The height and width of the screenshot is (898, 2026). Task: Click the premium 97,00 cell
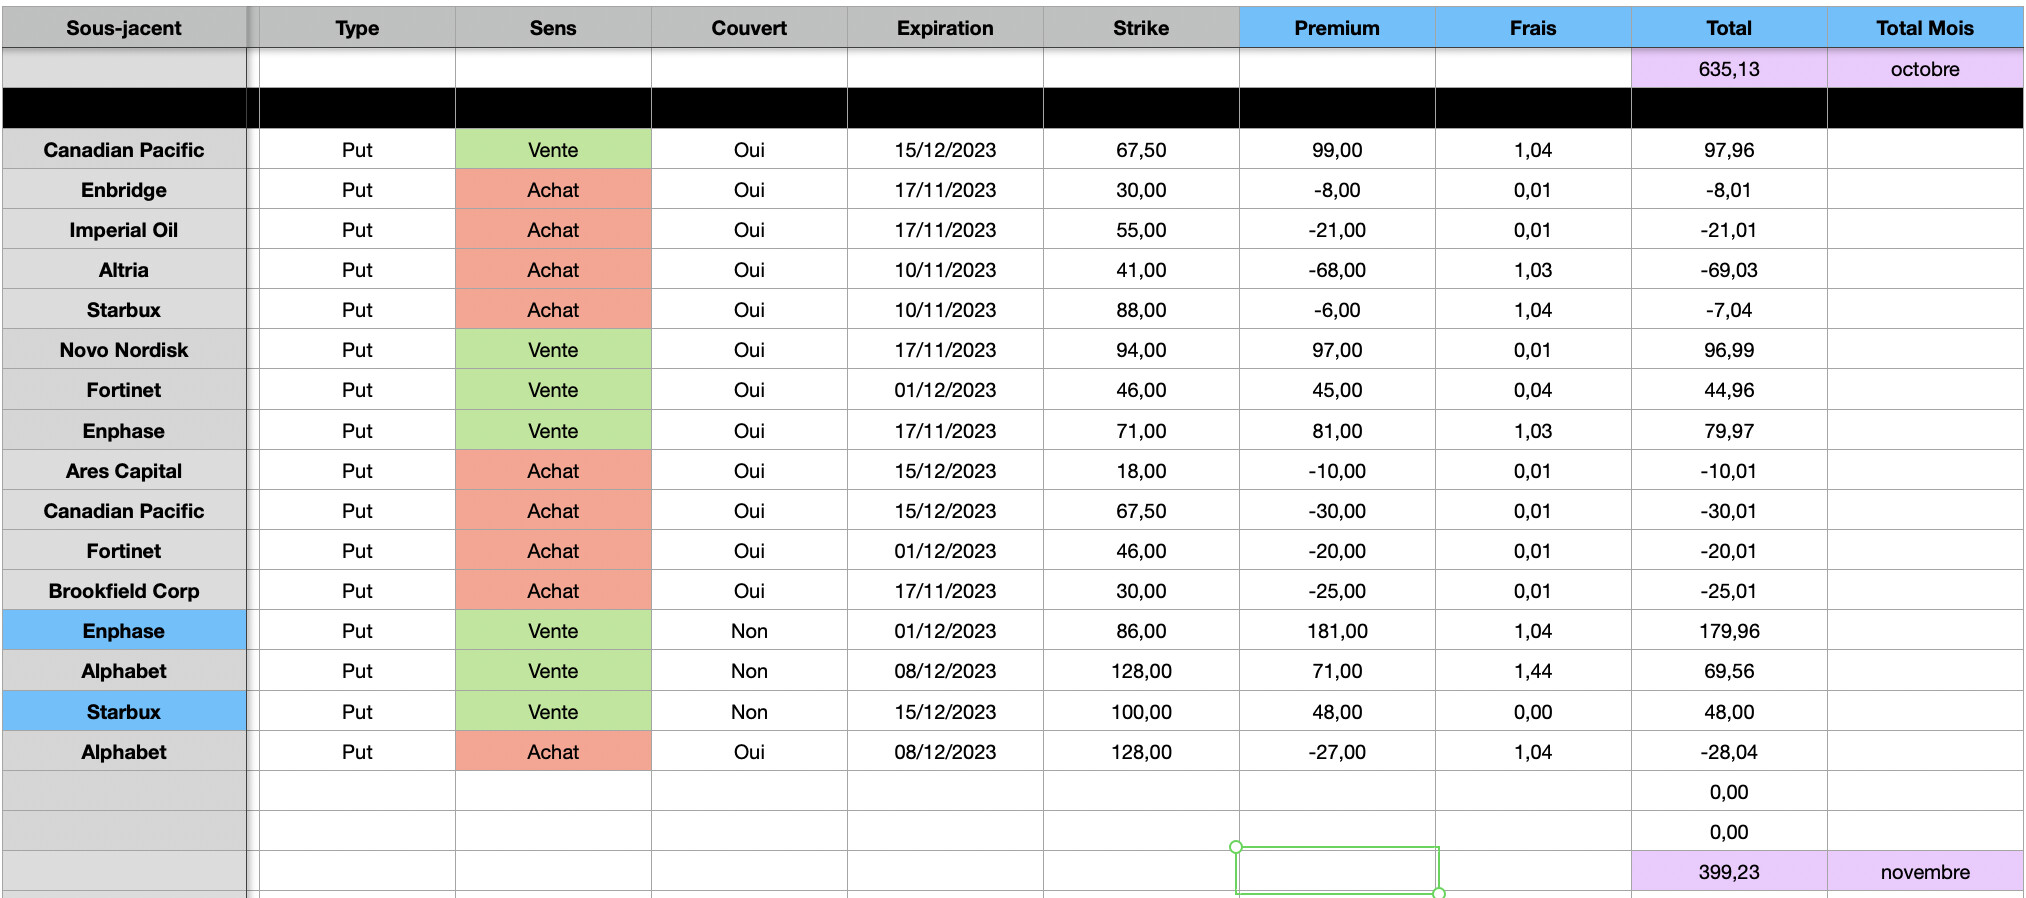click(x=1337, y=350)
